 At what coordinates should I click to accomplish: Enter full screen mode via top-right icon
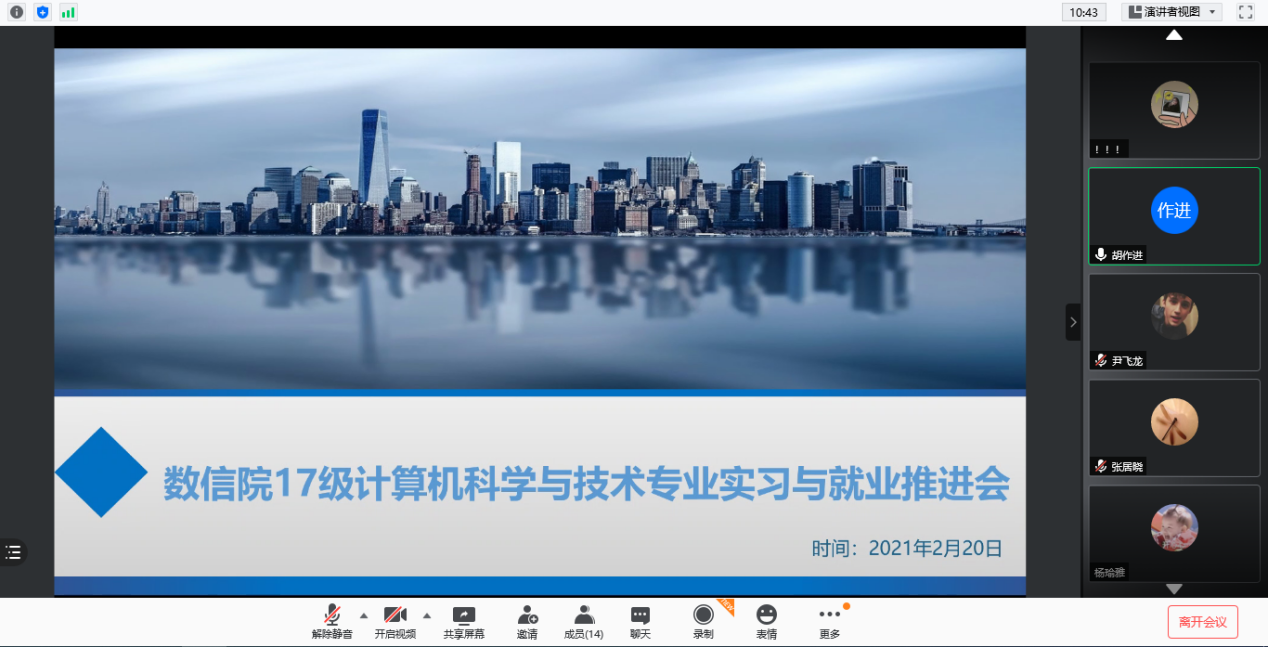point(1245,12)
